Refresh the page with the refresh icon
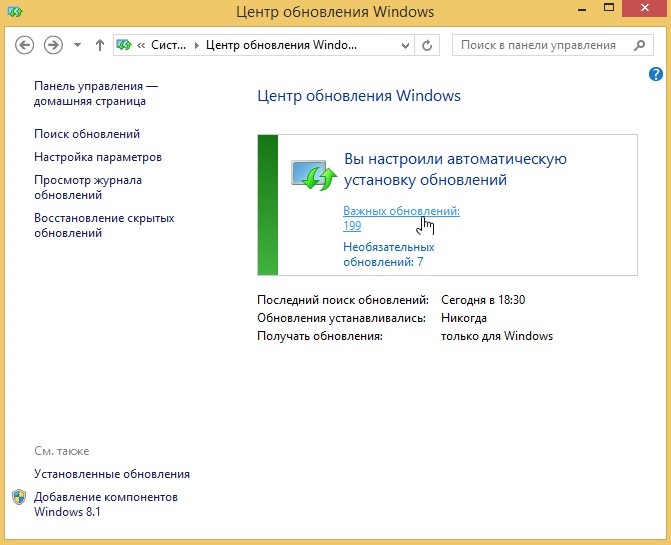This screenshot has height=545, width=671. tap(427, 45)
